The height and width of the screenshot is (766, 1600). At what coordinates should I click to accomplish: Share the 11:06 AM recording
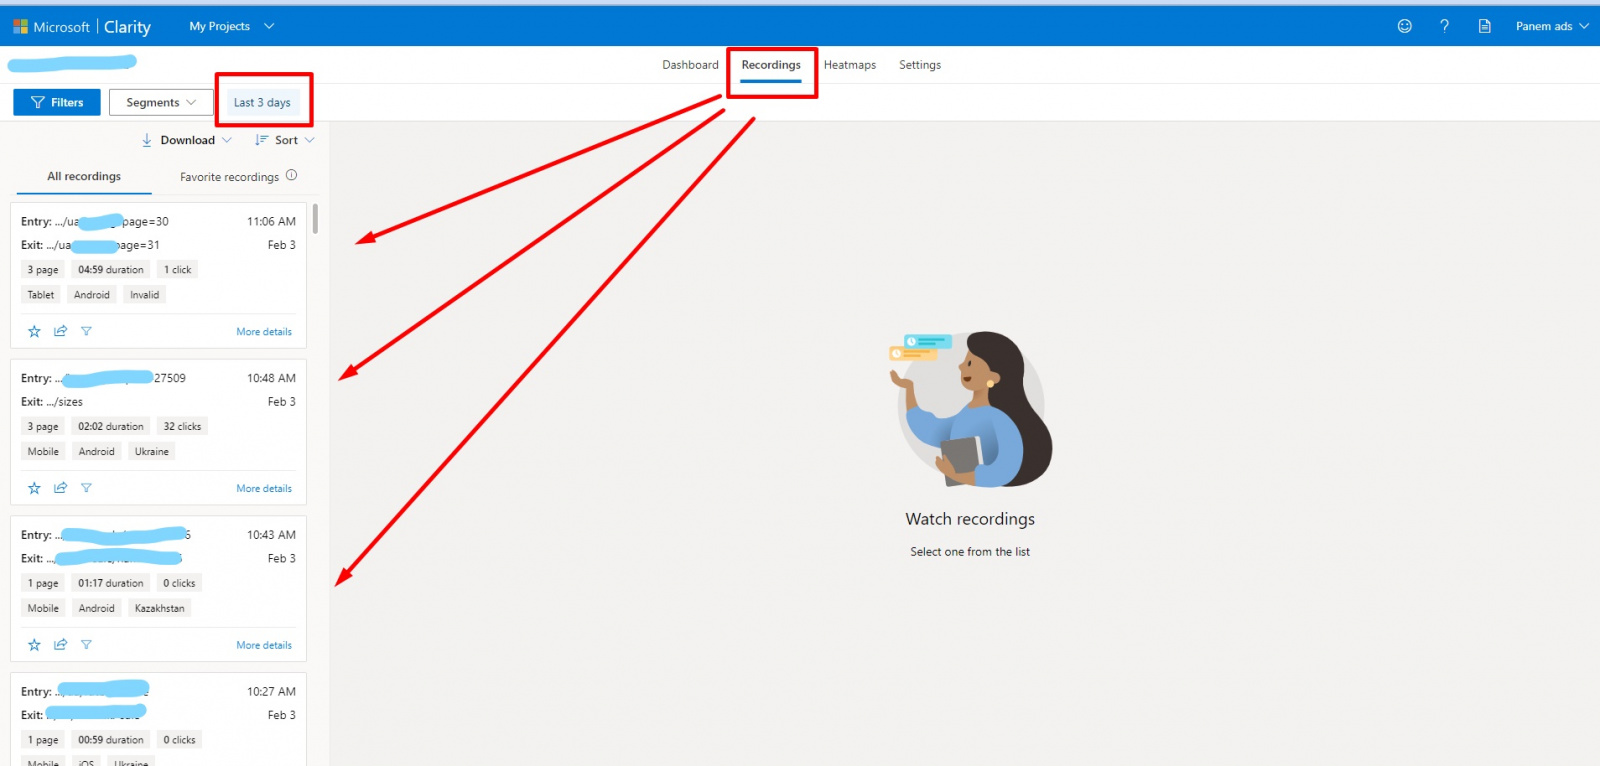[60, 331]
